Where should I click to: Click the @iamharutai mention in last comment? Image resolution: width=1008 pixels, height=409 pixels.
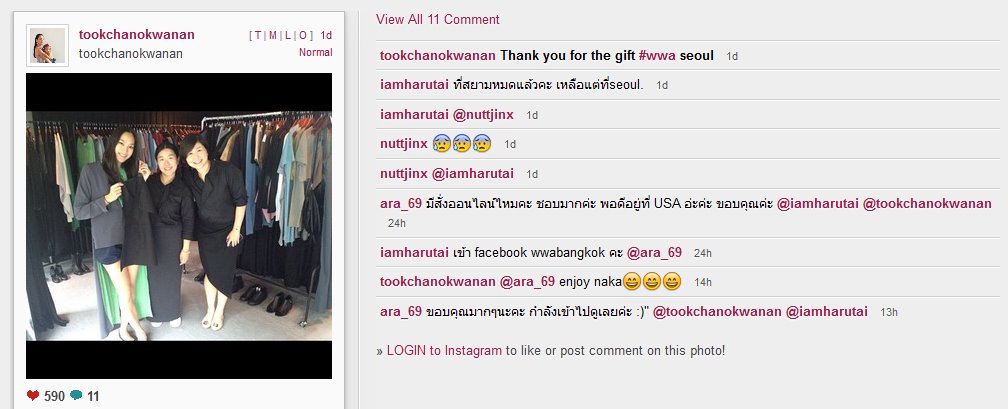click(827, 311)
